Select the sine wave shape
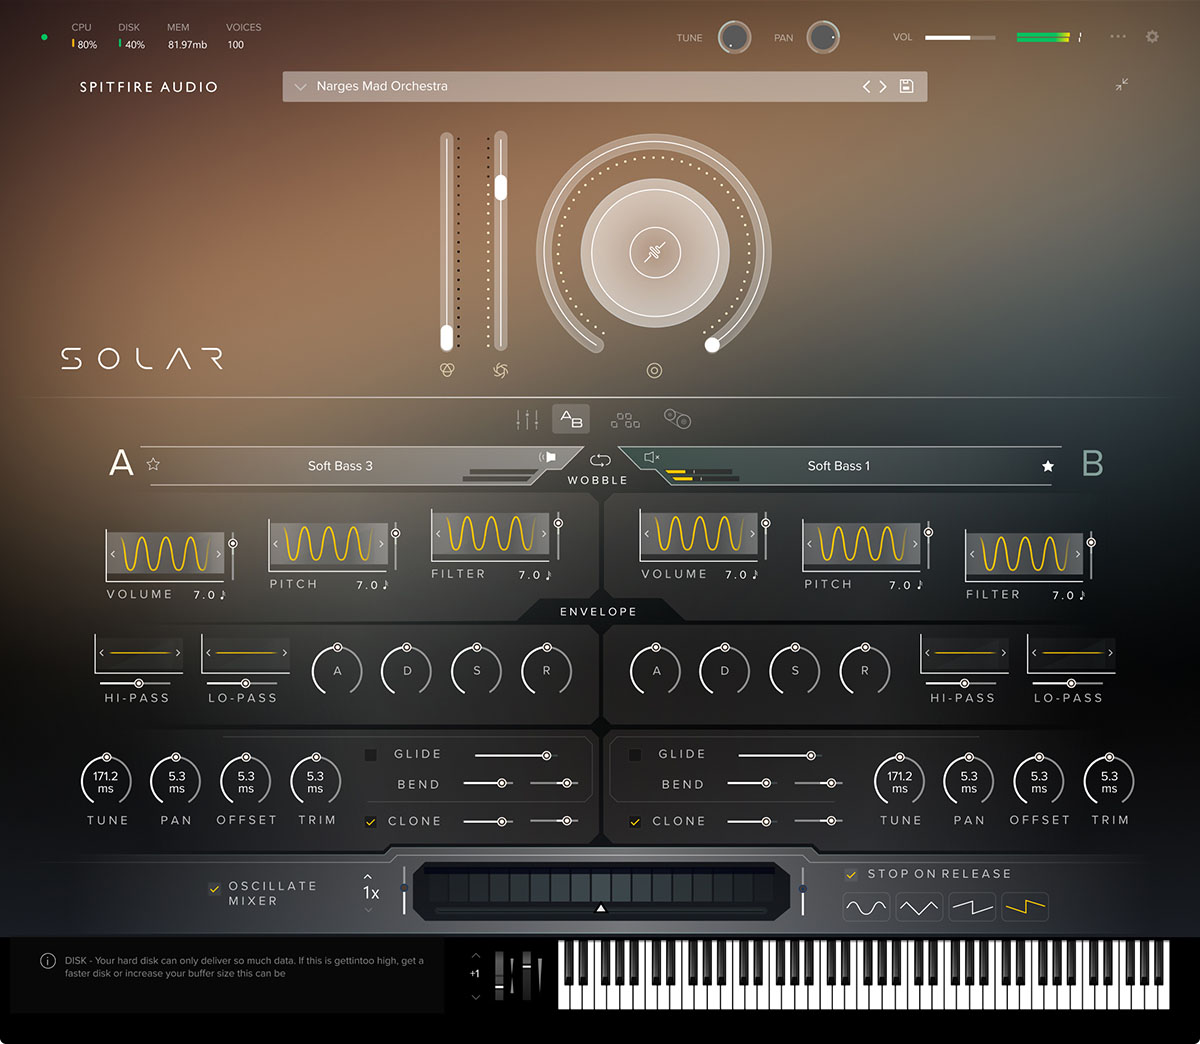 click(866, 908)
